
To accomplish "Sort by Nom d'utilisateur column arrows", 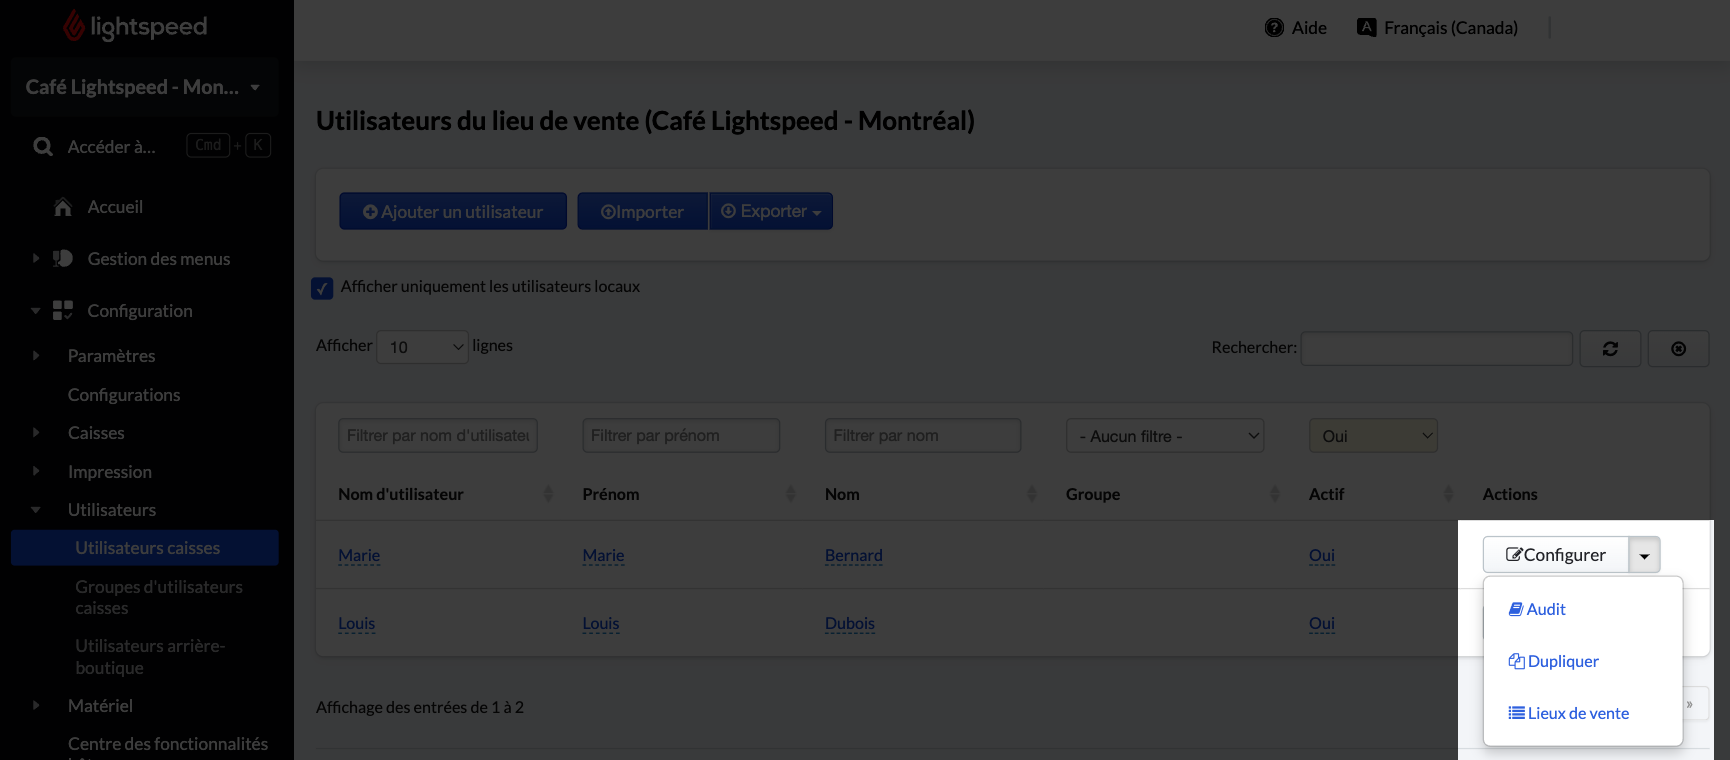I will coord(548,494).
